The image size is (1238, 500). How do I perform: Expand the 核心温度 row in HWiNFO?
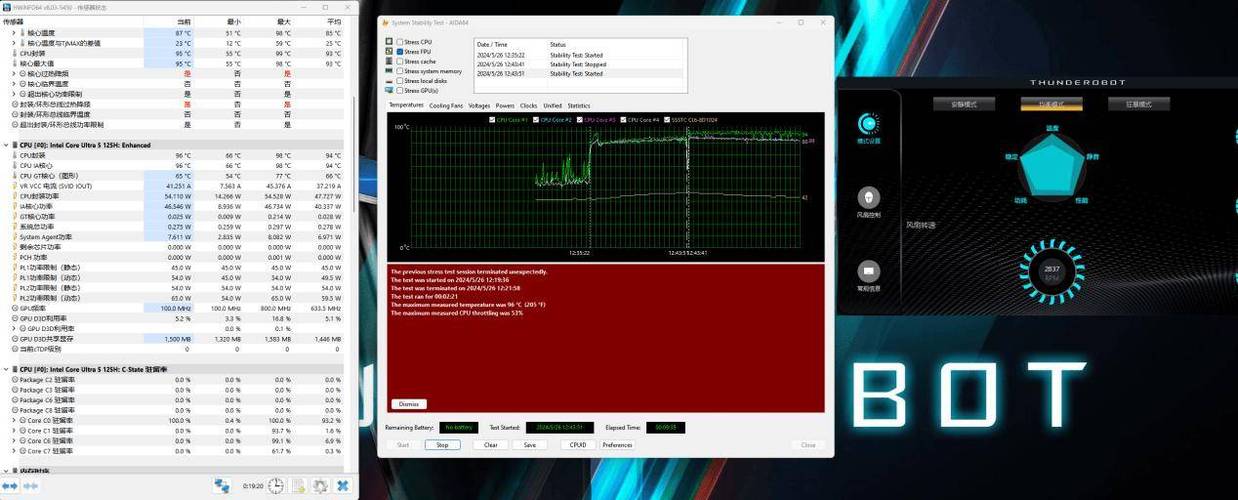(13, 33)
